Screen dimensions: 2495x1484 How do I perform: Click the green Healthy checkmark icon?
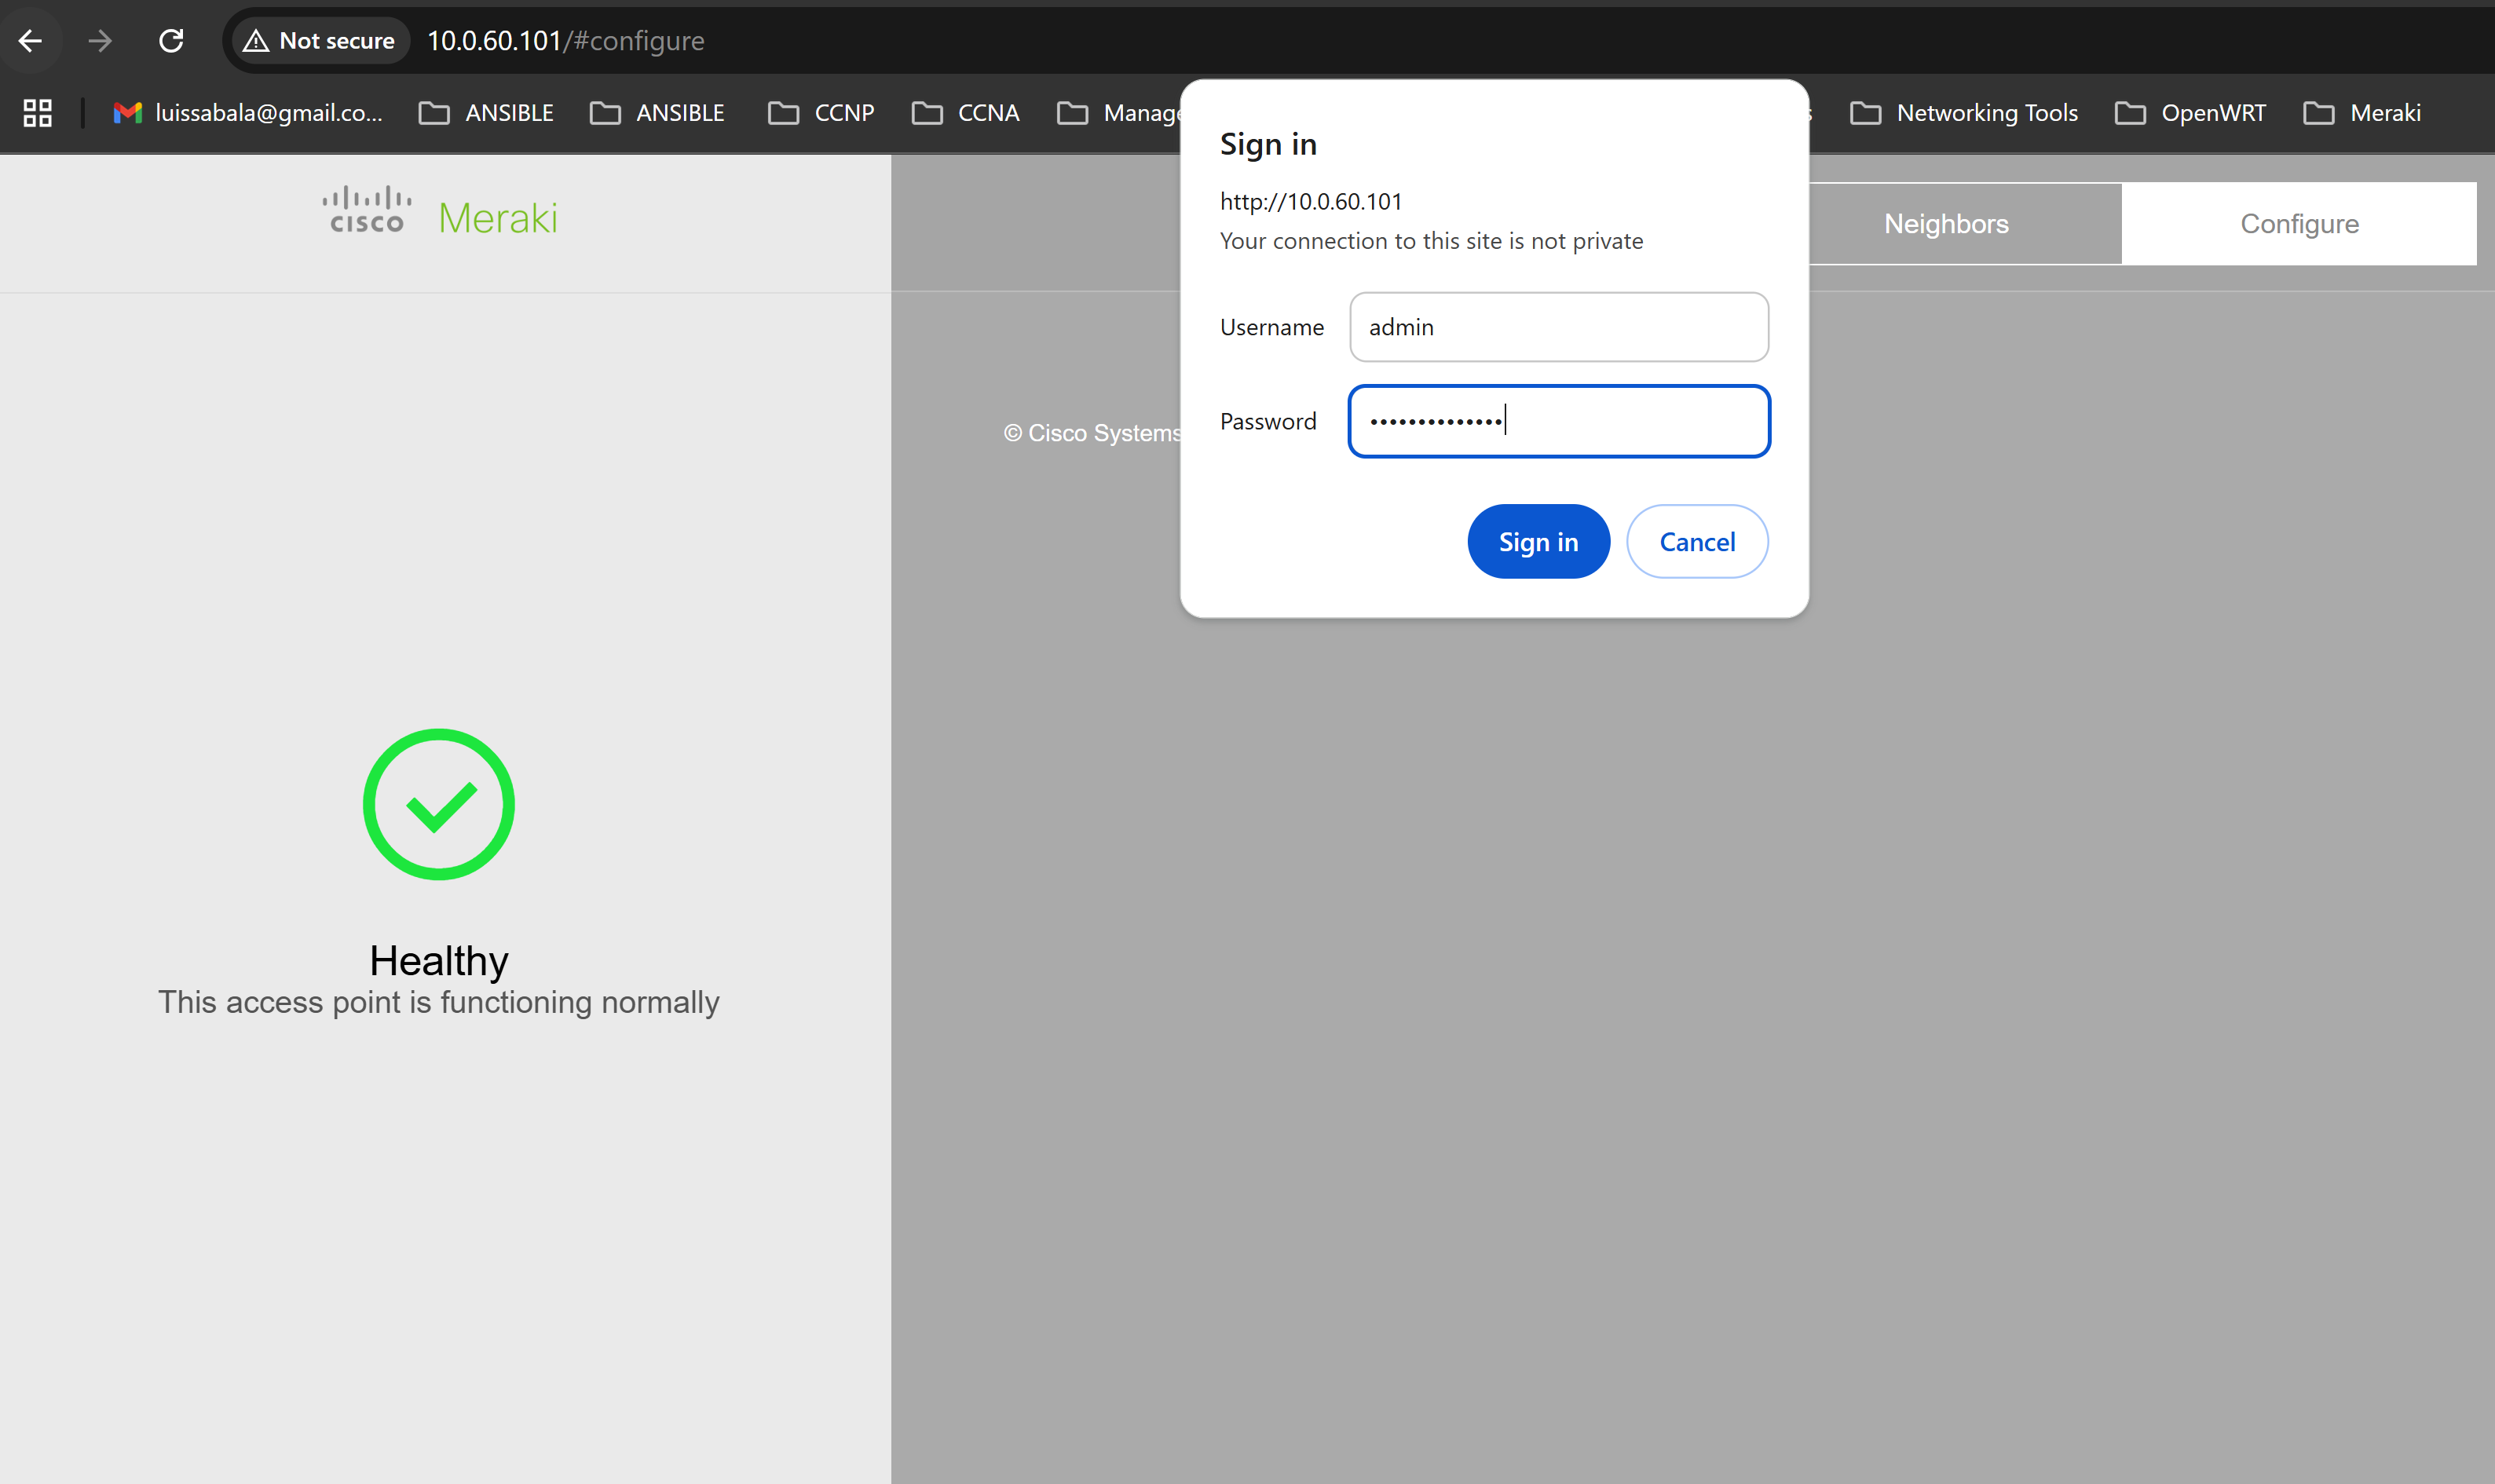pyautogui.click(x=439, y=805)
